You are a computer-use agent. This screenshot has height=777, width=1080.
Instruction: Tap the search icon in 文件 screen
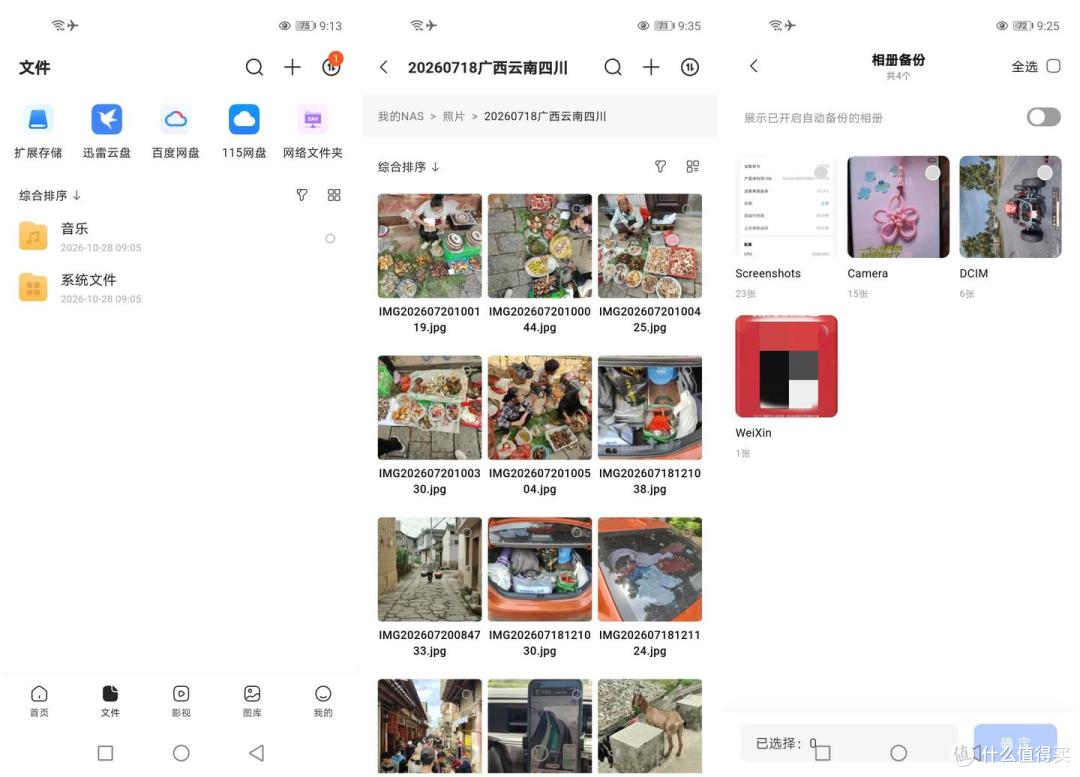254,67
